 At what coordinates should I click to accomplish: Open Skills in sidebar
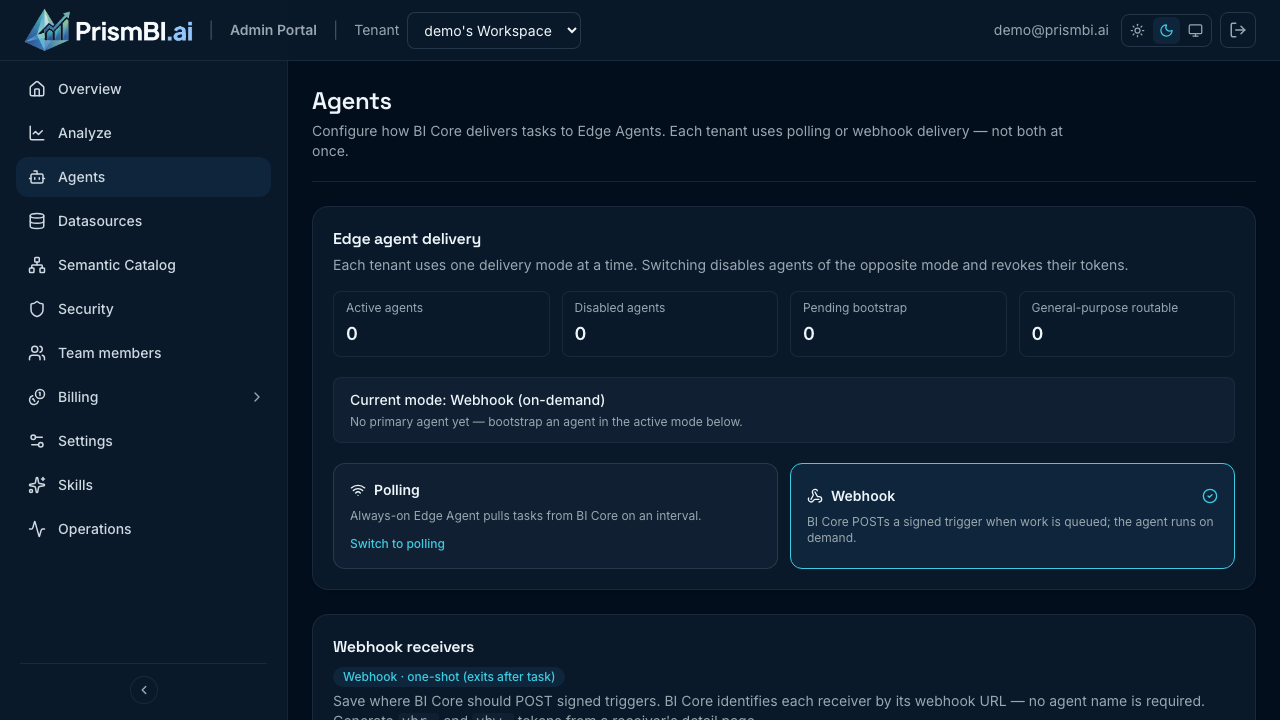point(144,485)
